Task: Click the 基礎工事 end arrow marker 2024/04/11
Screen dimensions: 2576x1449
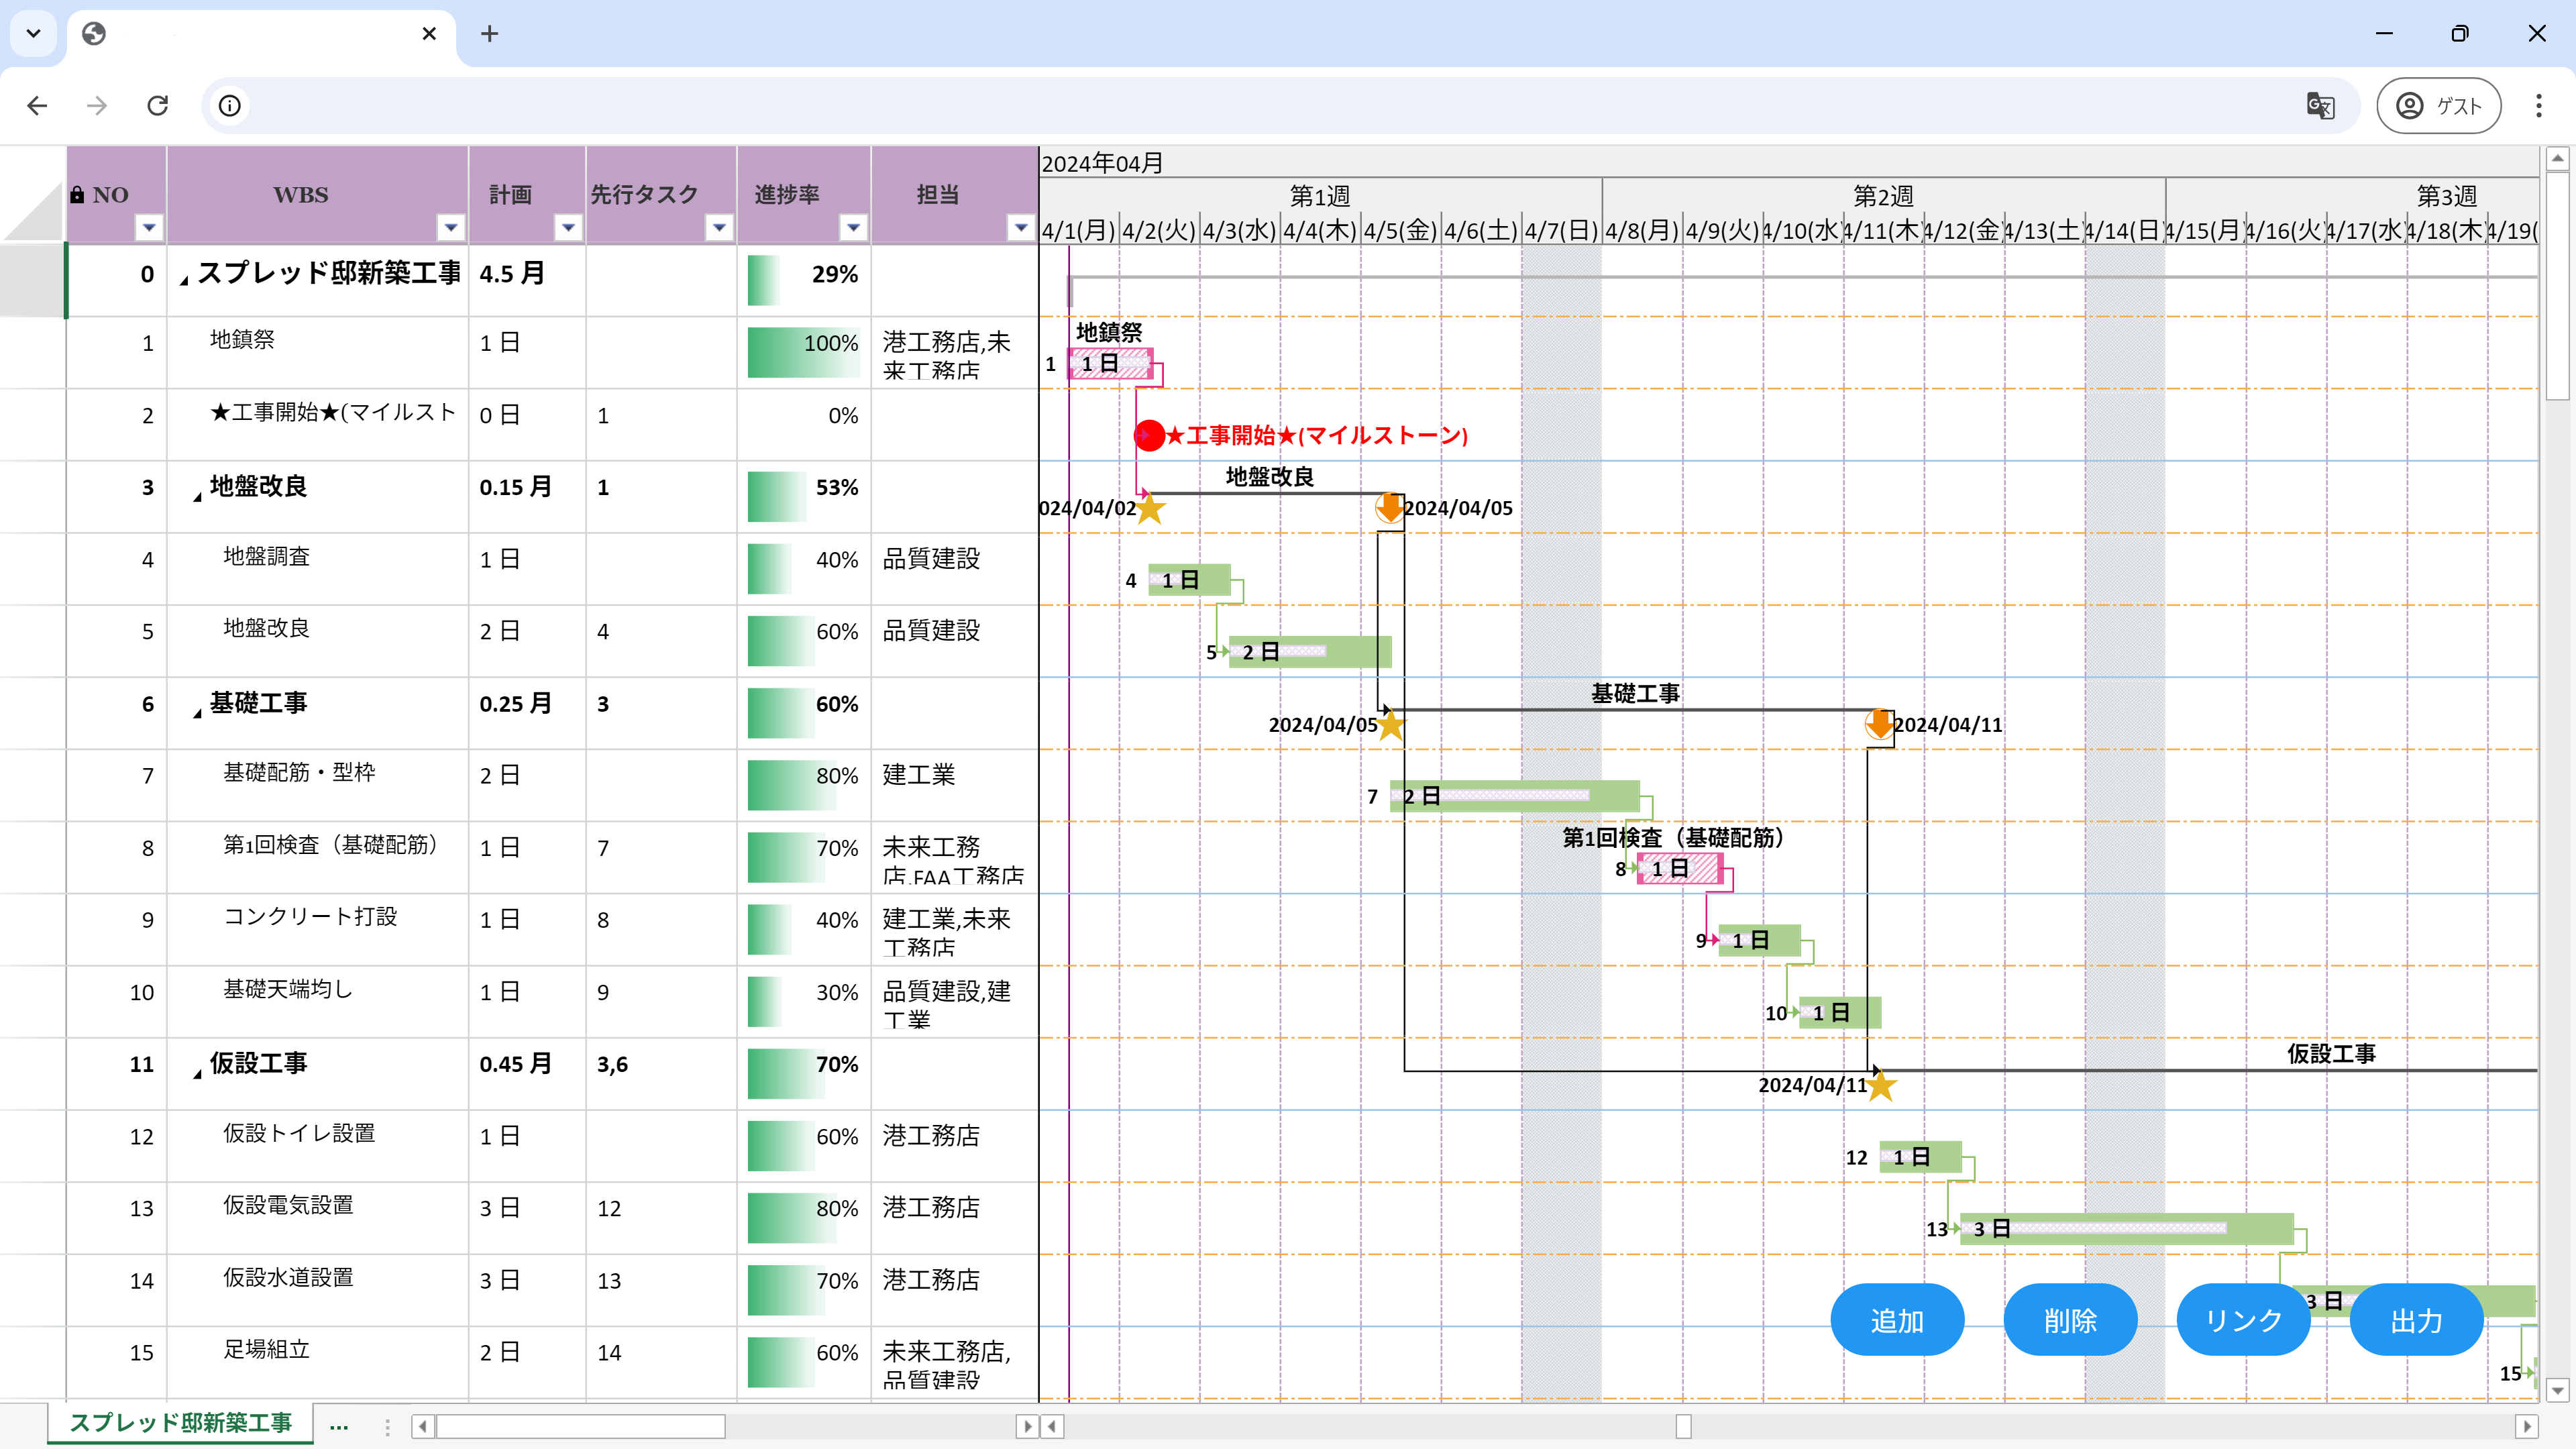Action: 1879,724
